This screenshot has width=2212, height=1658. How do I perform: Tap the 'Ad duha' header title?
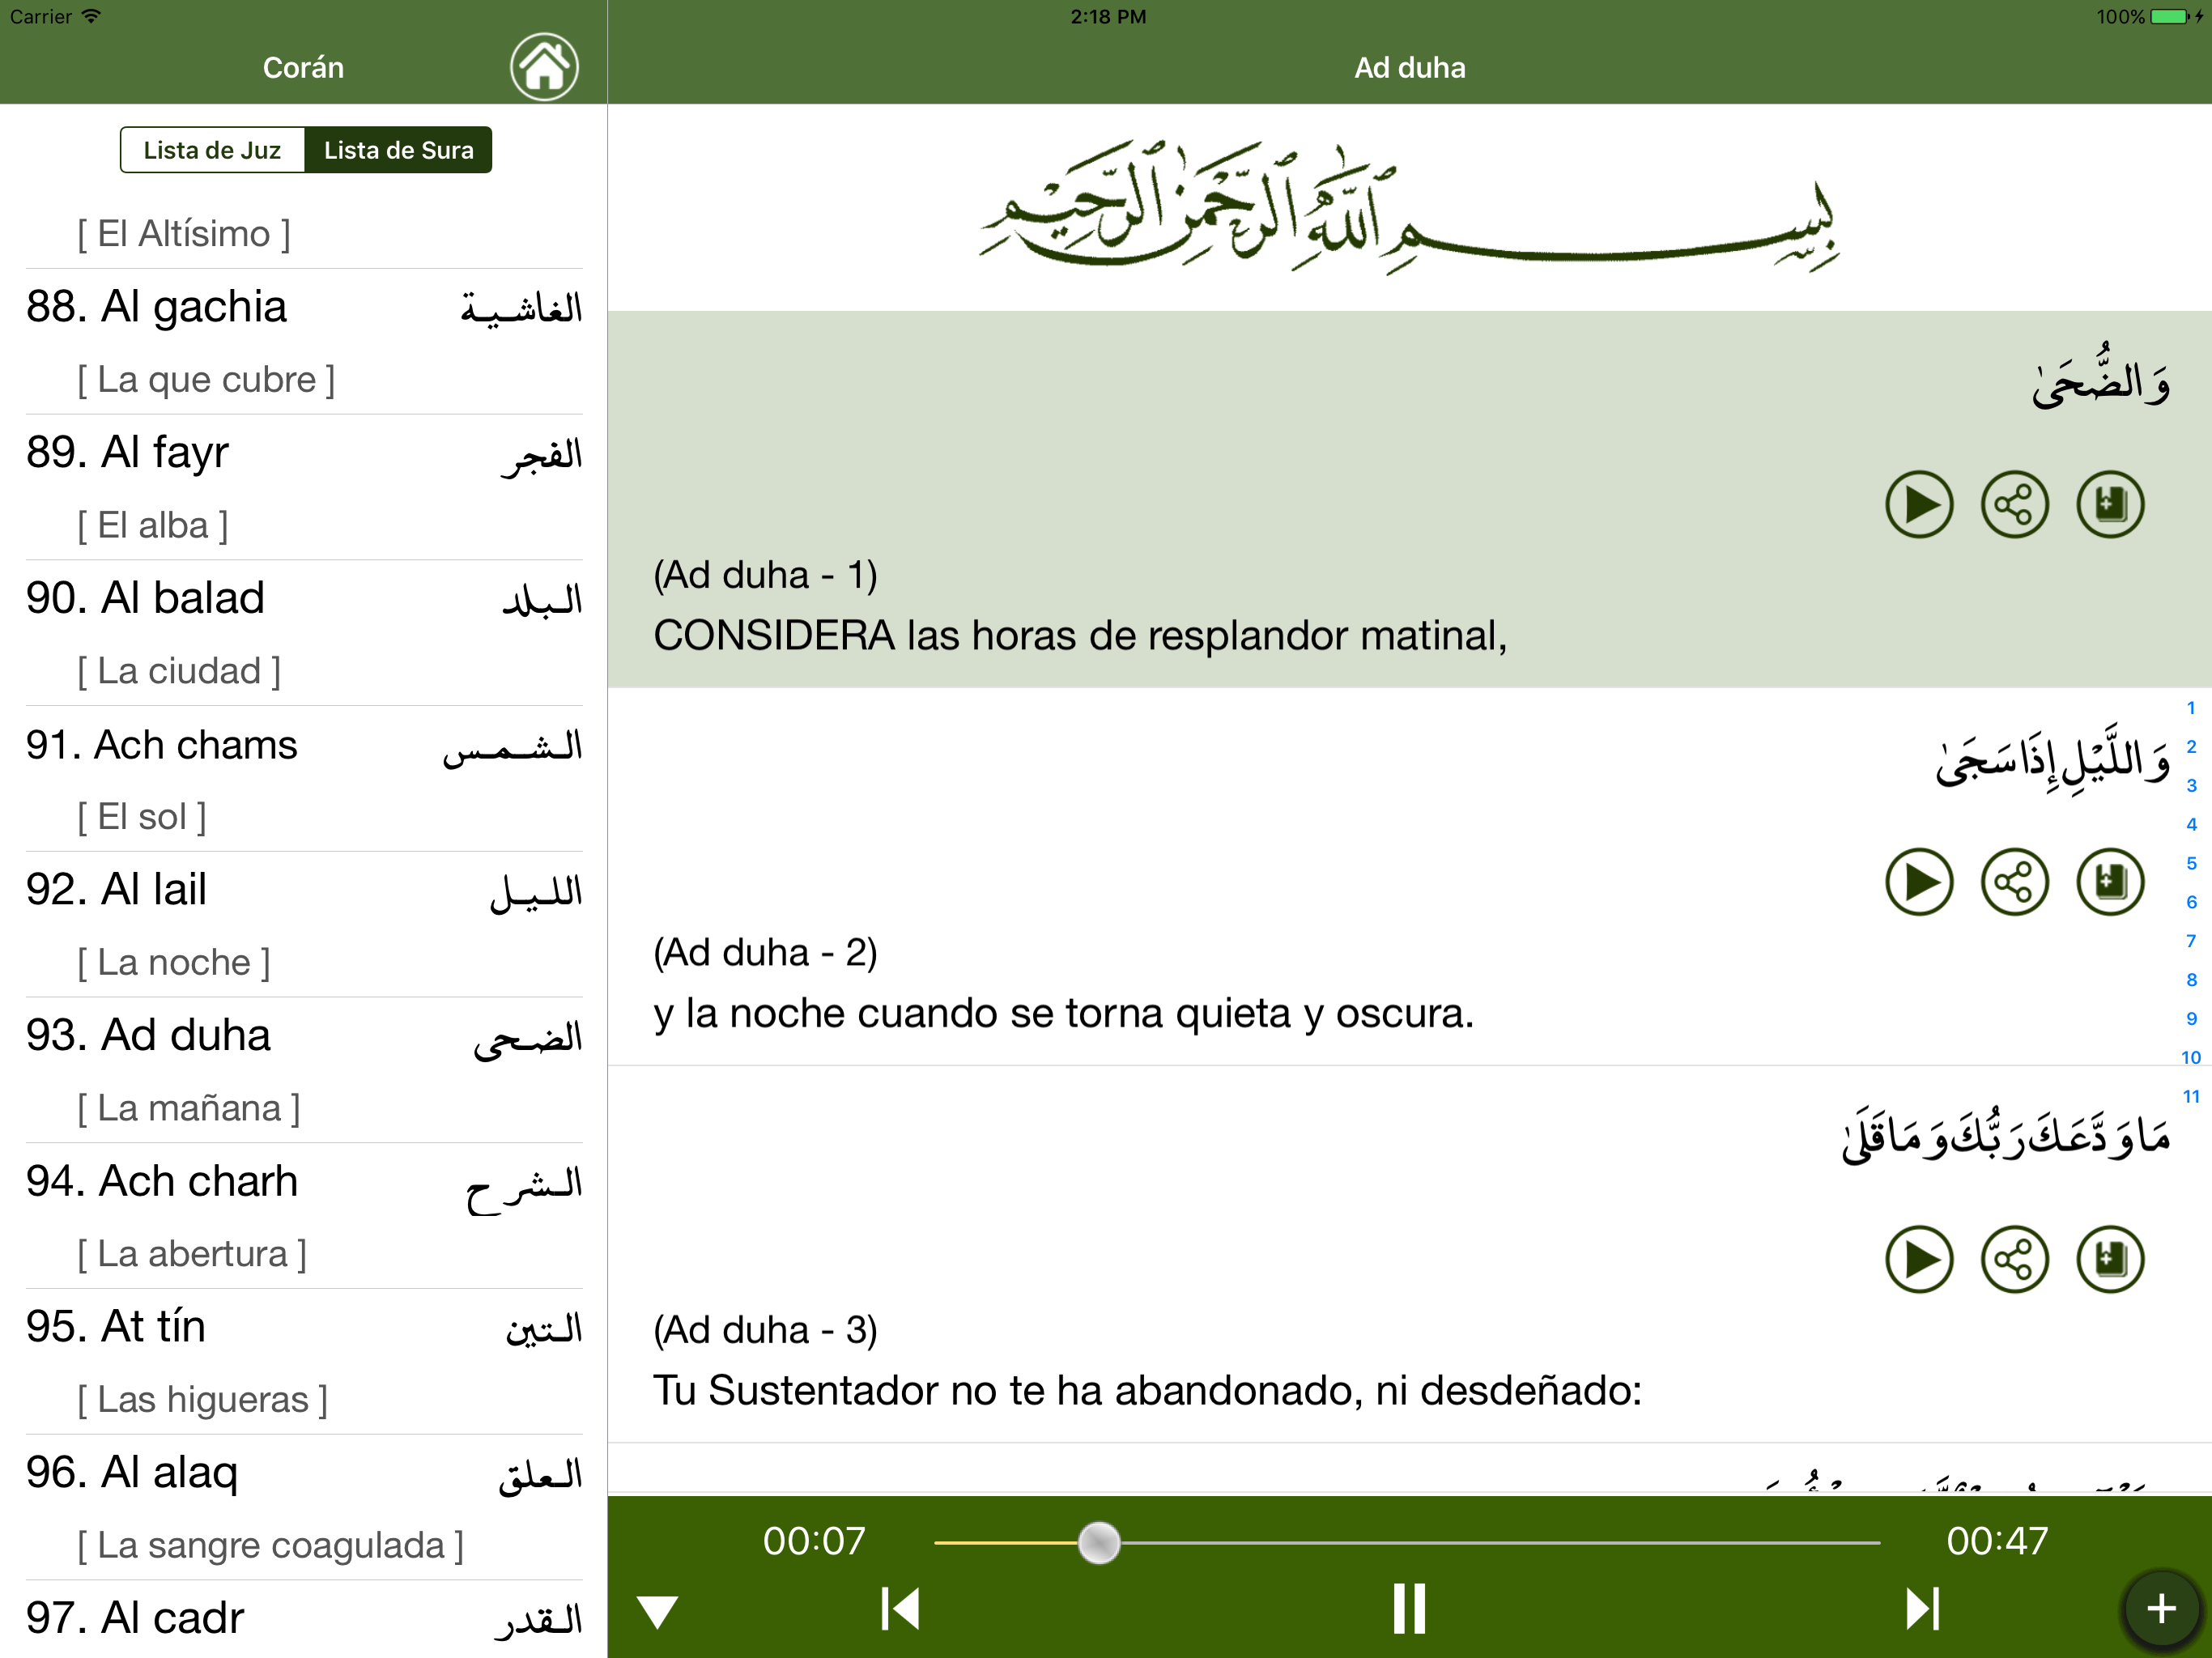pyautogui.click(x=1409, y=68)
